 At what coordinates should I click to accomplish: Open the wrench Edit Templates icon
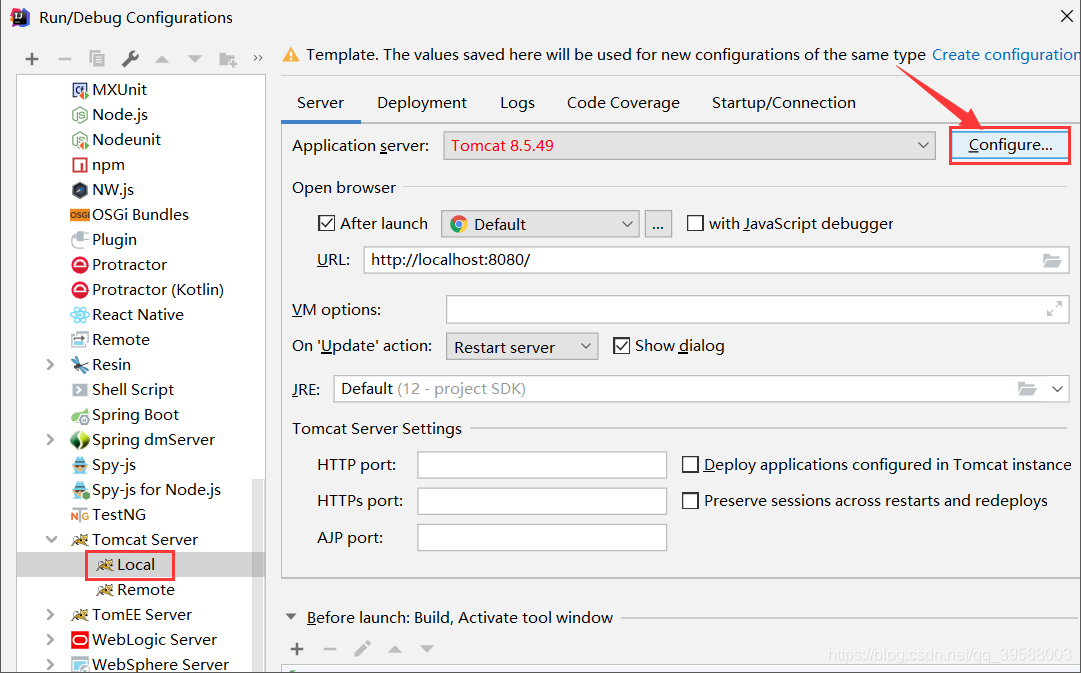(130, 59)
